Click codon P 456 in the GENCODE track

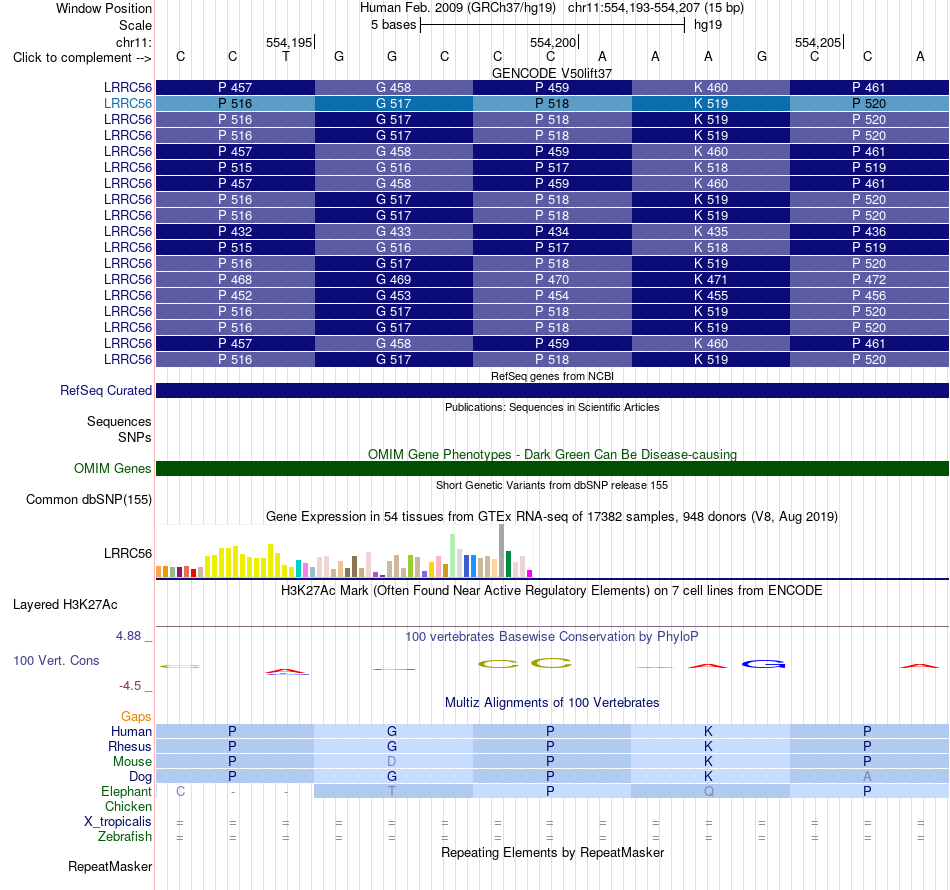coord(869,296)
